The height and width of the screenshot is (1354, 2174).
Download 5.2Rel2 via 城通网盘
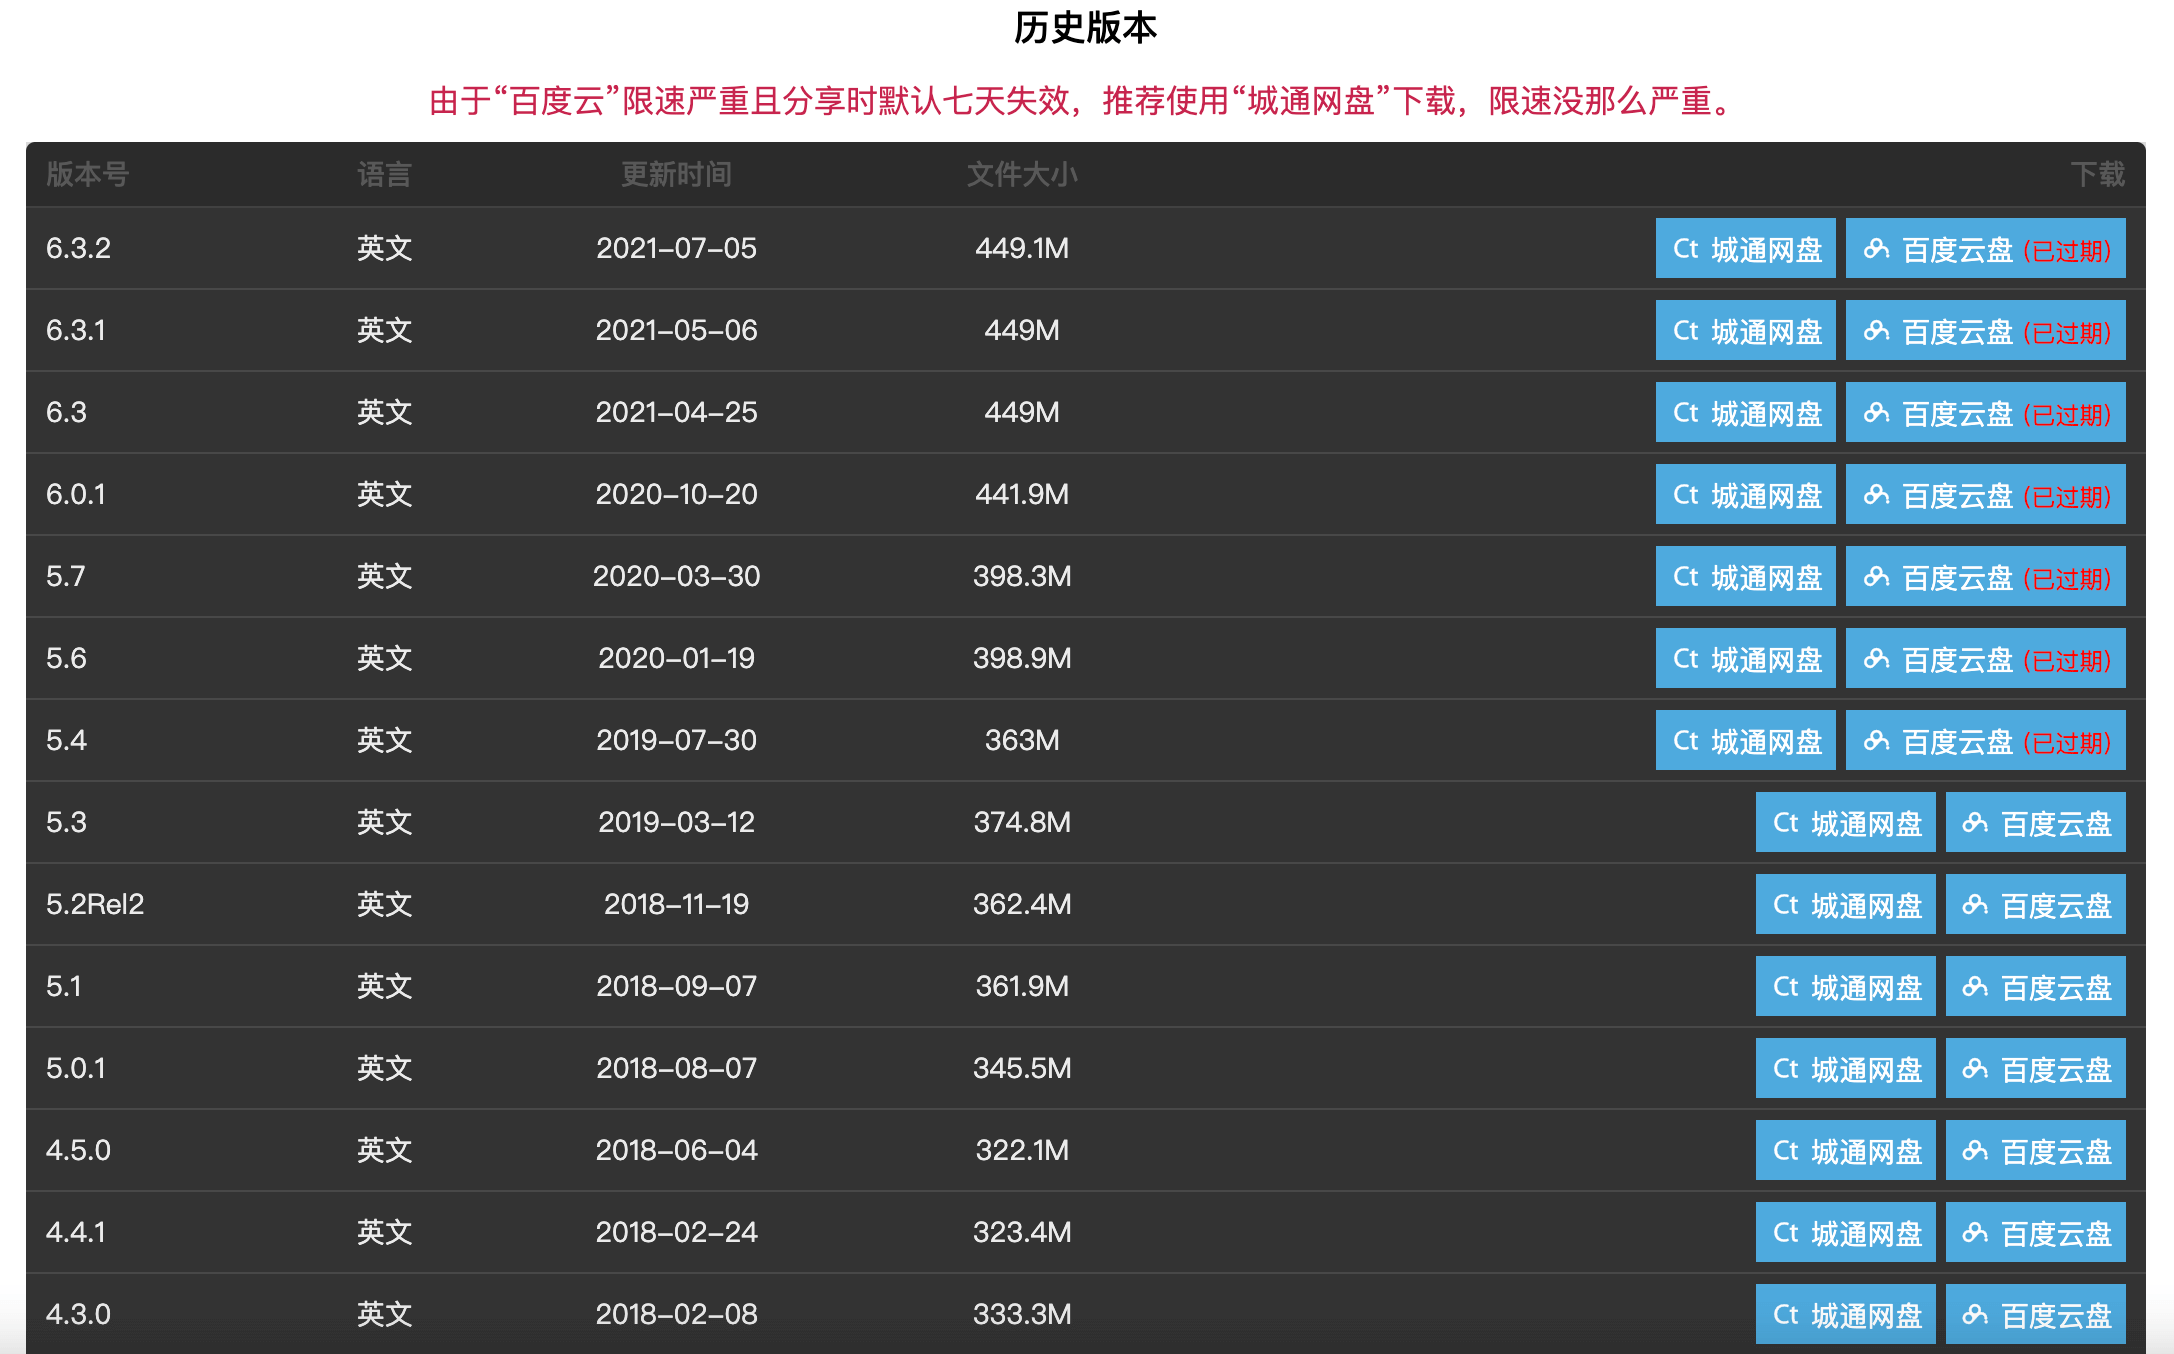coord(1845,904)
